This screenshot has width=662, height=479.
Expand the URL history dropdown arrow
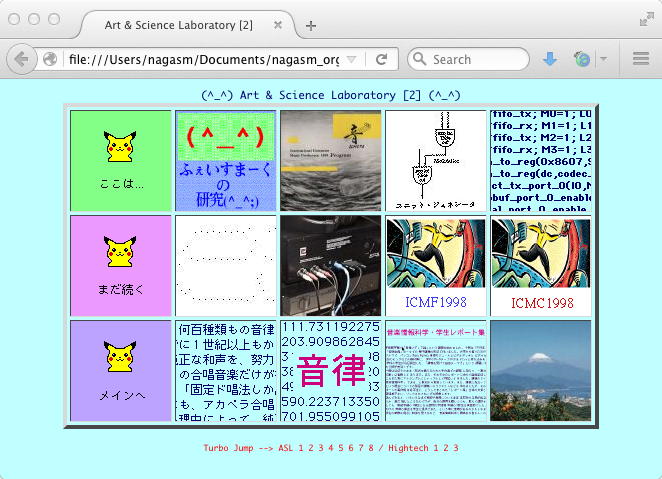(x=351, y=60)
